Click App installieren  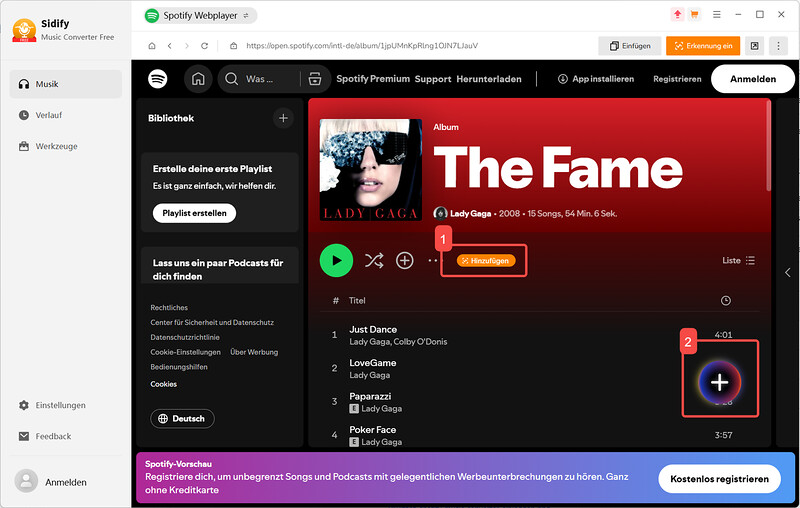point(596,79)
